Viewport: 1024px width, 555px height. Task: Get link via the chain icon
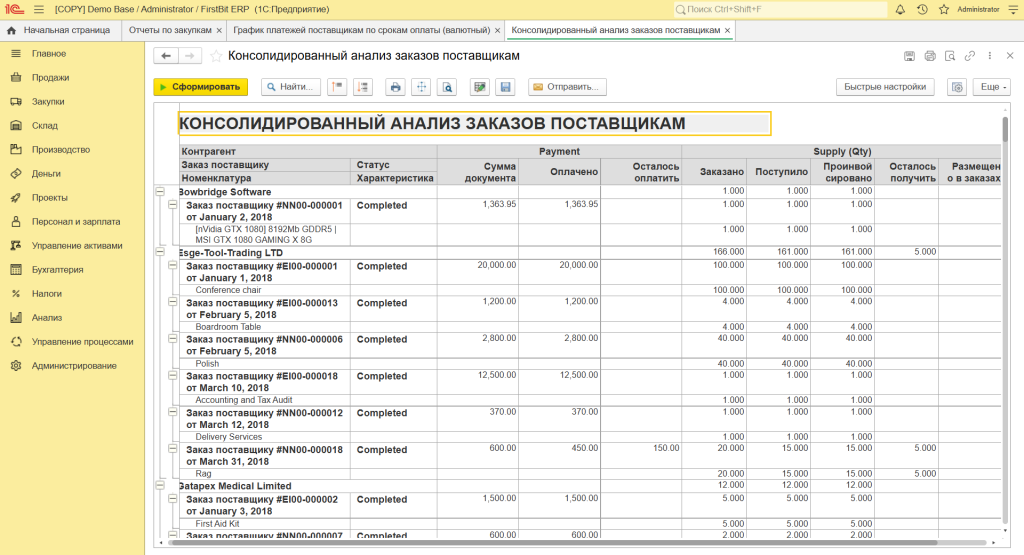click(970, 56)
